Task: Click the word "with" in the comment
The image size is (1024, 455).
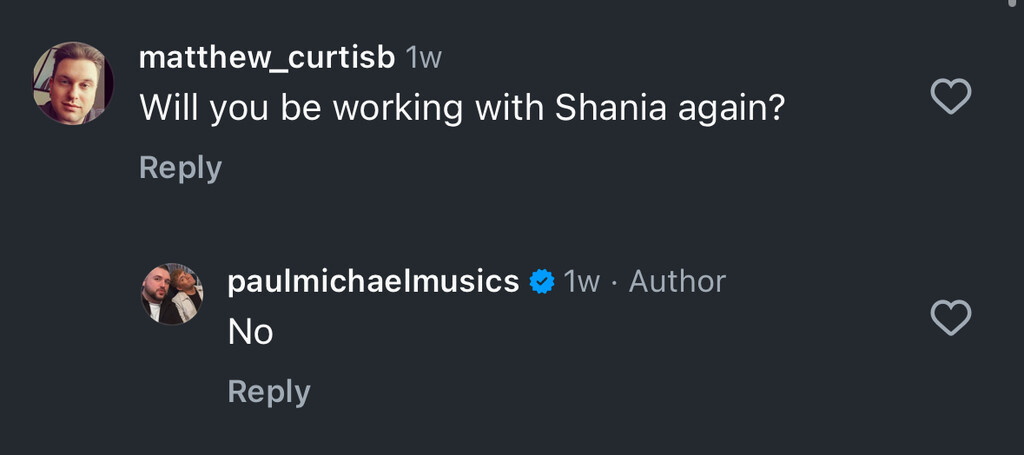Action: [500, 108]
